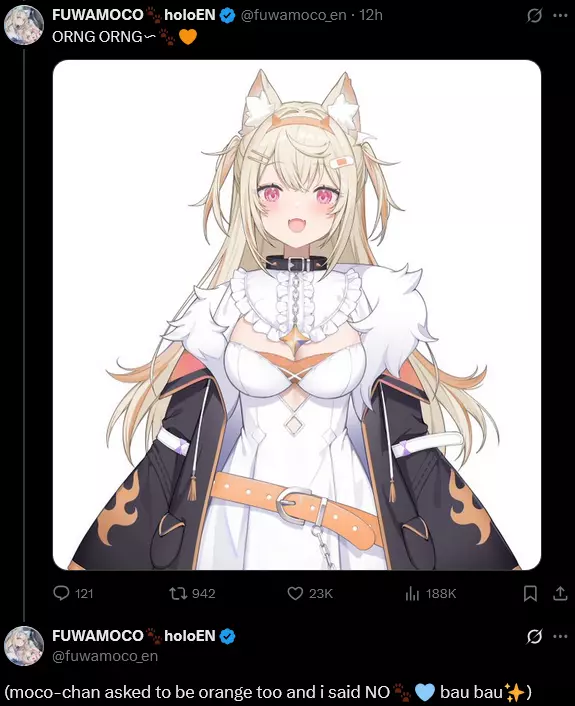Click the moco-chan reply tweet text
575x706 pixels.
(x=268, y=692)
